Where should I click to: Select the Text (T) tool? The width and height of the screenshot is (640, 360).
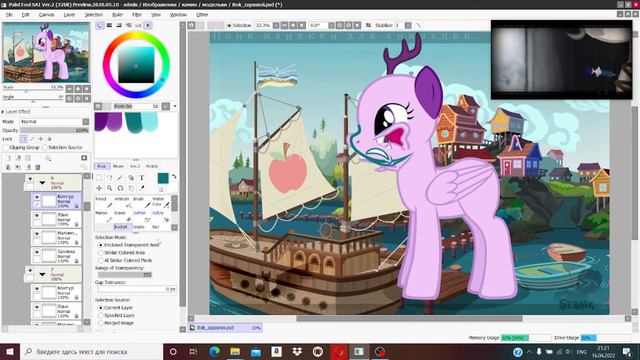142,178
